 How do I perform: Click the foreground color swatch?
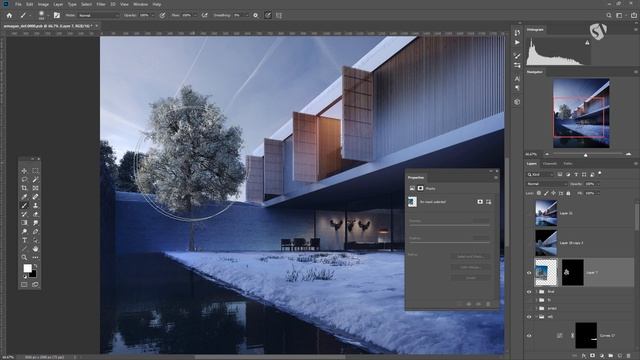click(x=27, y=268)
